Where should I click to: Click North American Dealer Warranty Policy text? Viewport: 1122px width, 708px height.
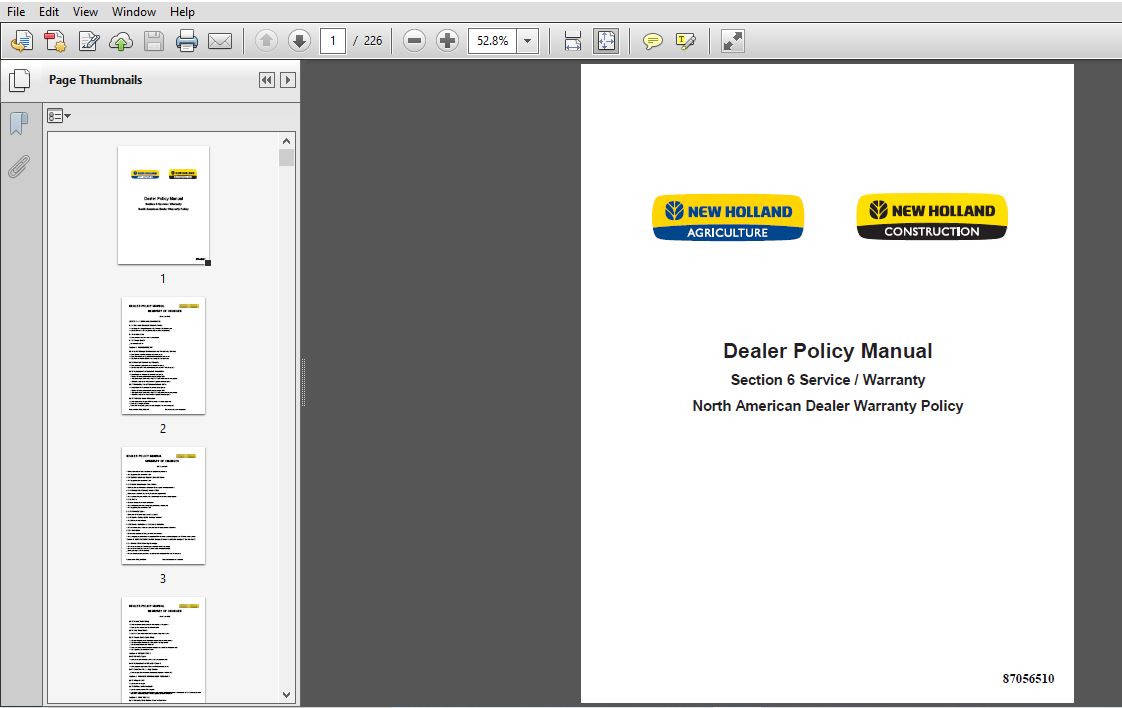tap(827, 406)
